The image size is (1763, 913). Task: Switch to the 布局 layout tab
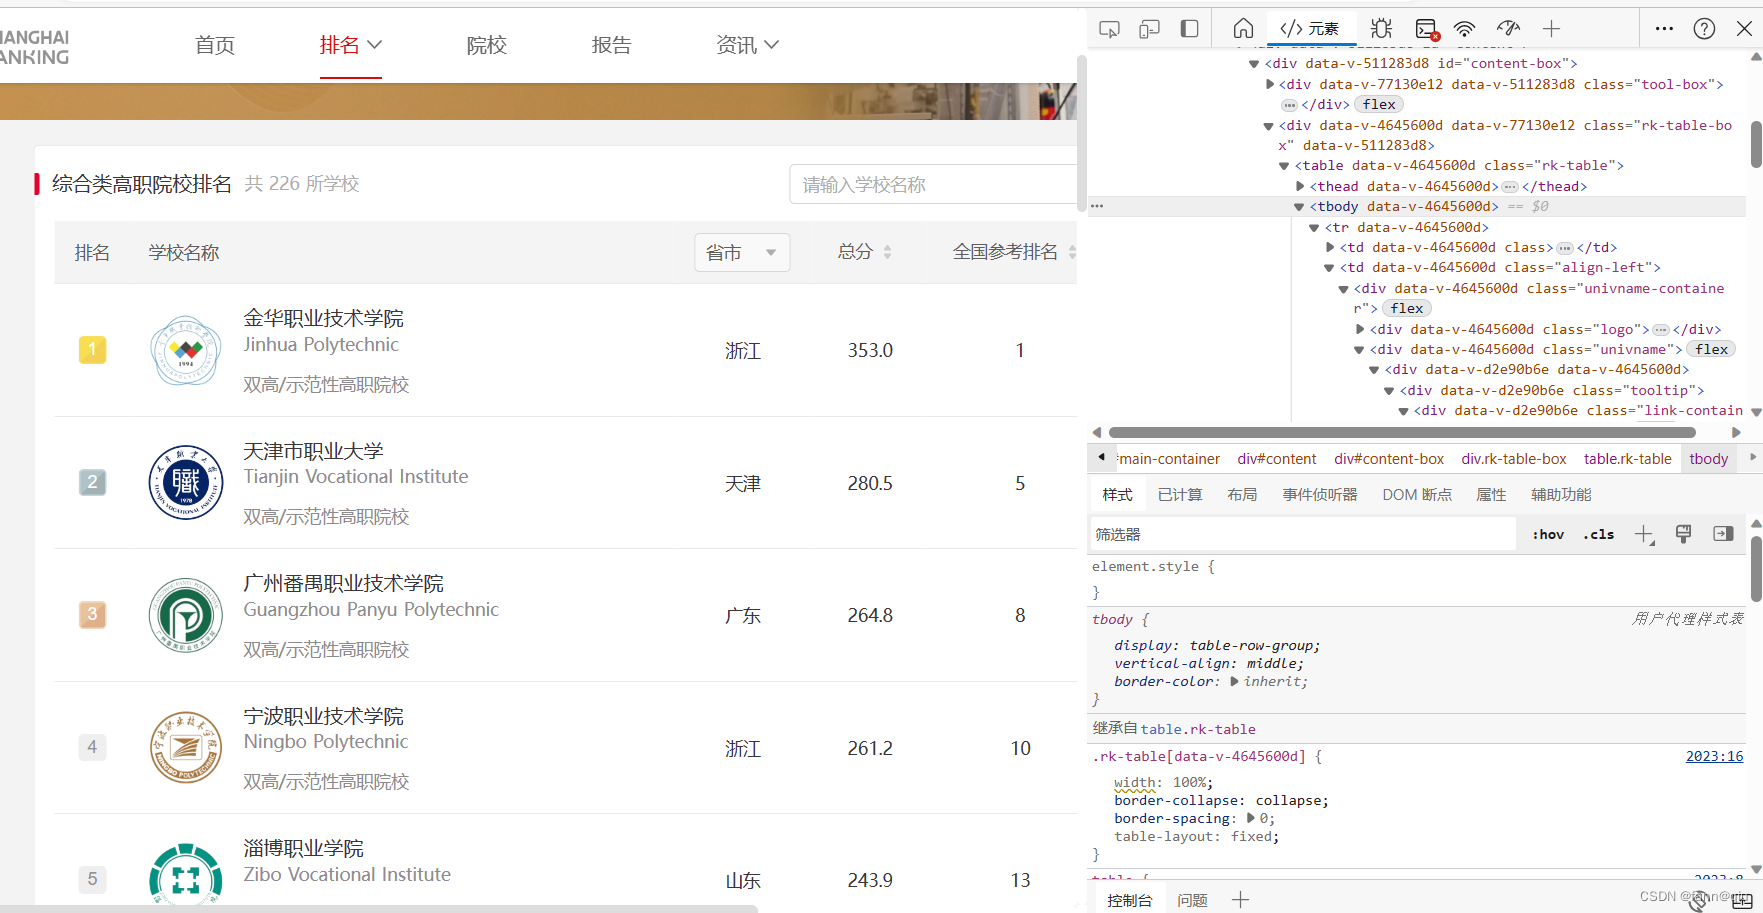point(1242,495)
